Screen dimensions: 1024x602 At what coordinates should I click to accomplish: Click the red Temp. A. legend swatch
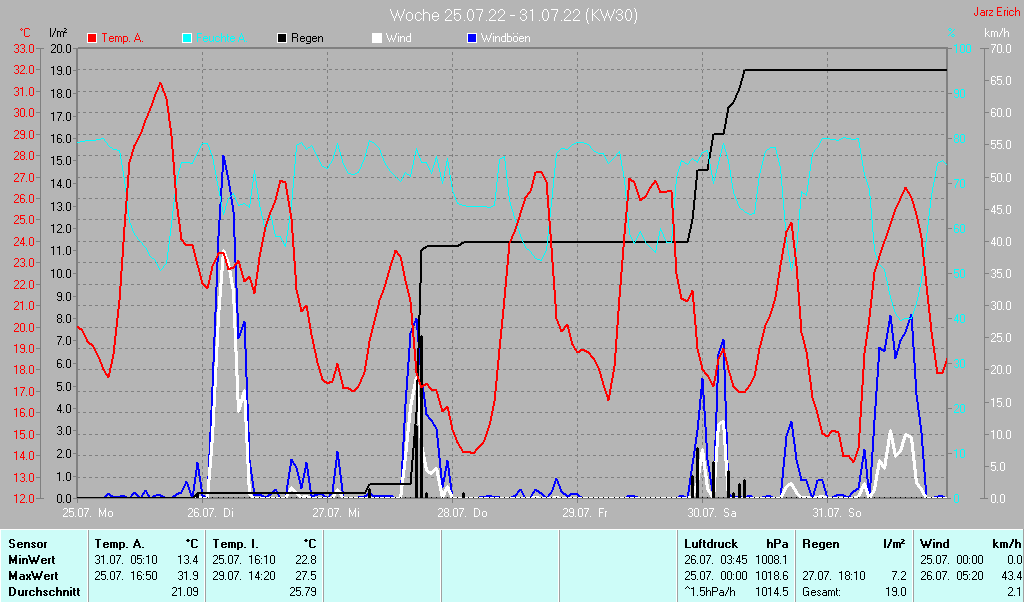[x=92, y=38]
